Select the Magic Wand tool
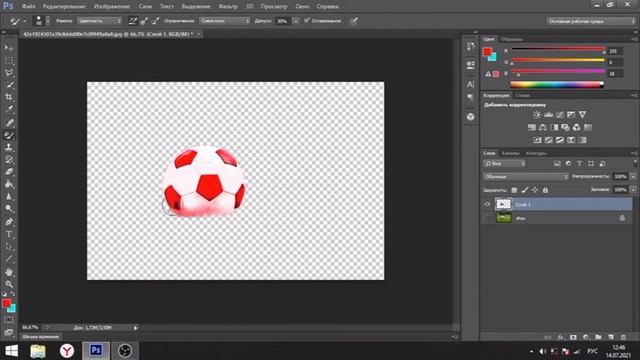The height and width of the screenshot is (360, 640). pyautogui.click(x=9, y=85)
